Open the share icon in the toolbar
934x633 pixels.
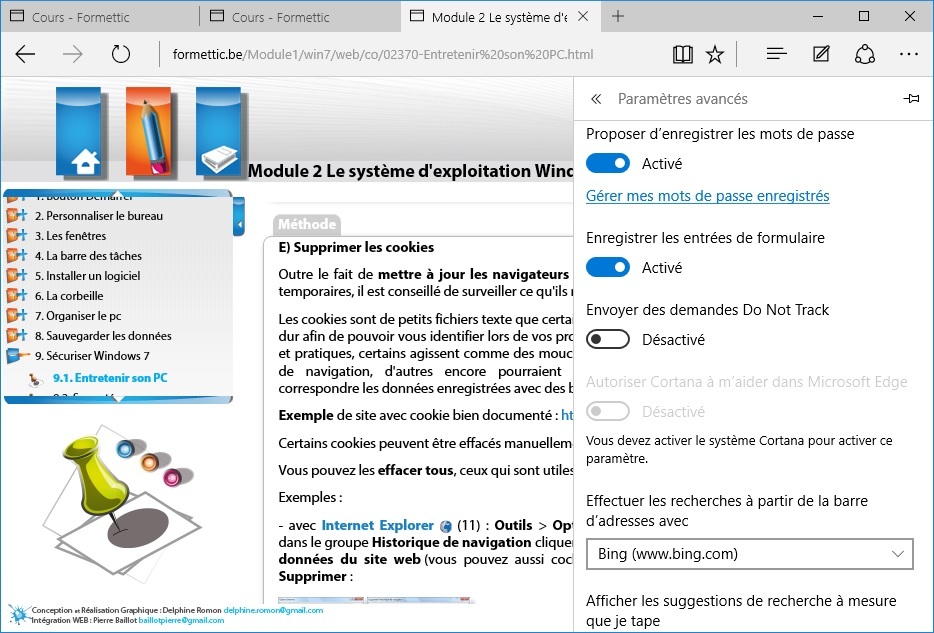point(865,54)
